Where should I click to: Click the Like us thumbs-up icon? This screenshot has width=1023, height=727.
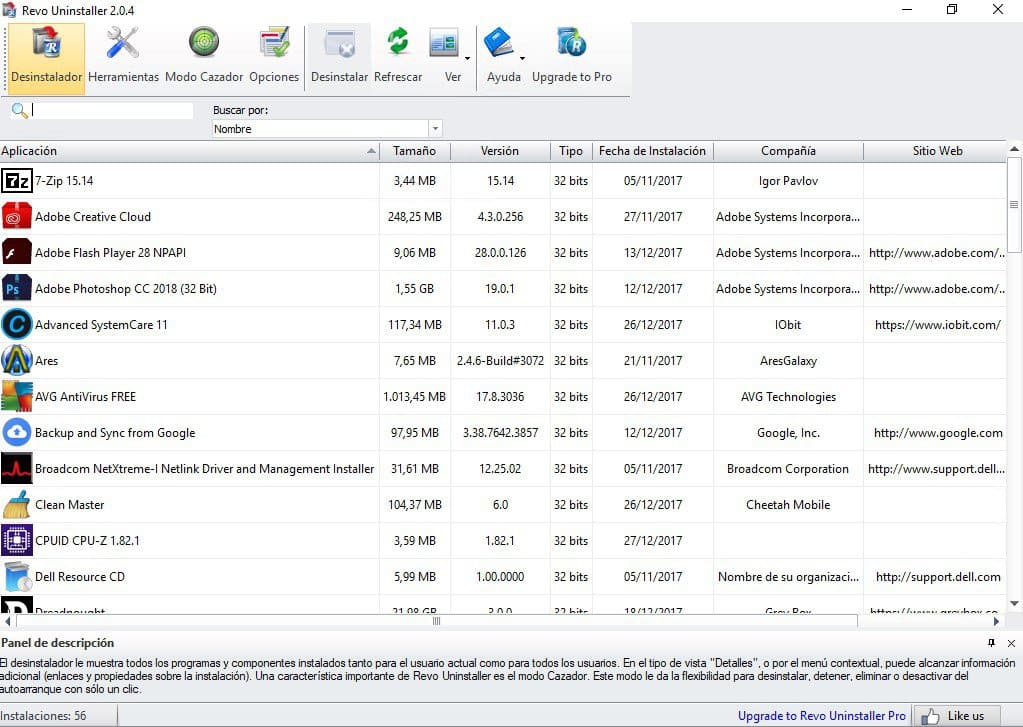[x=929, y=717]
